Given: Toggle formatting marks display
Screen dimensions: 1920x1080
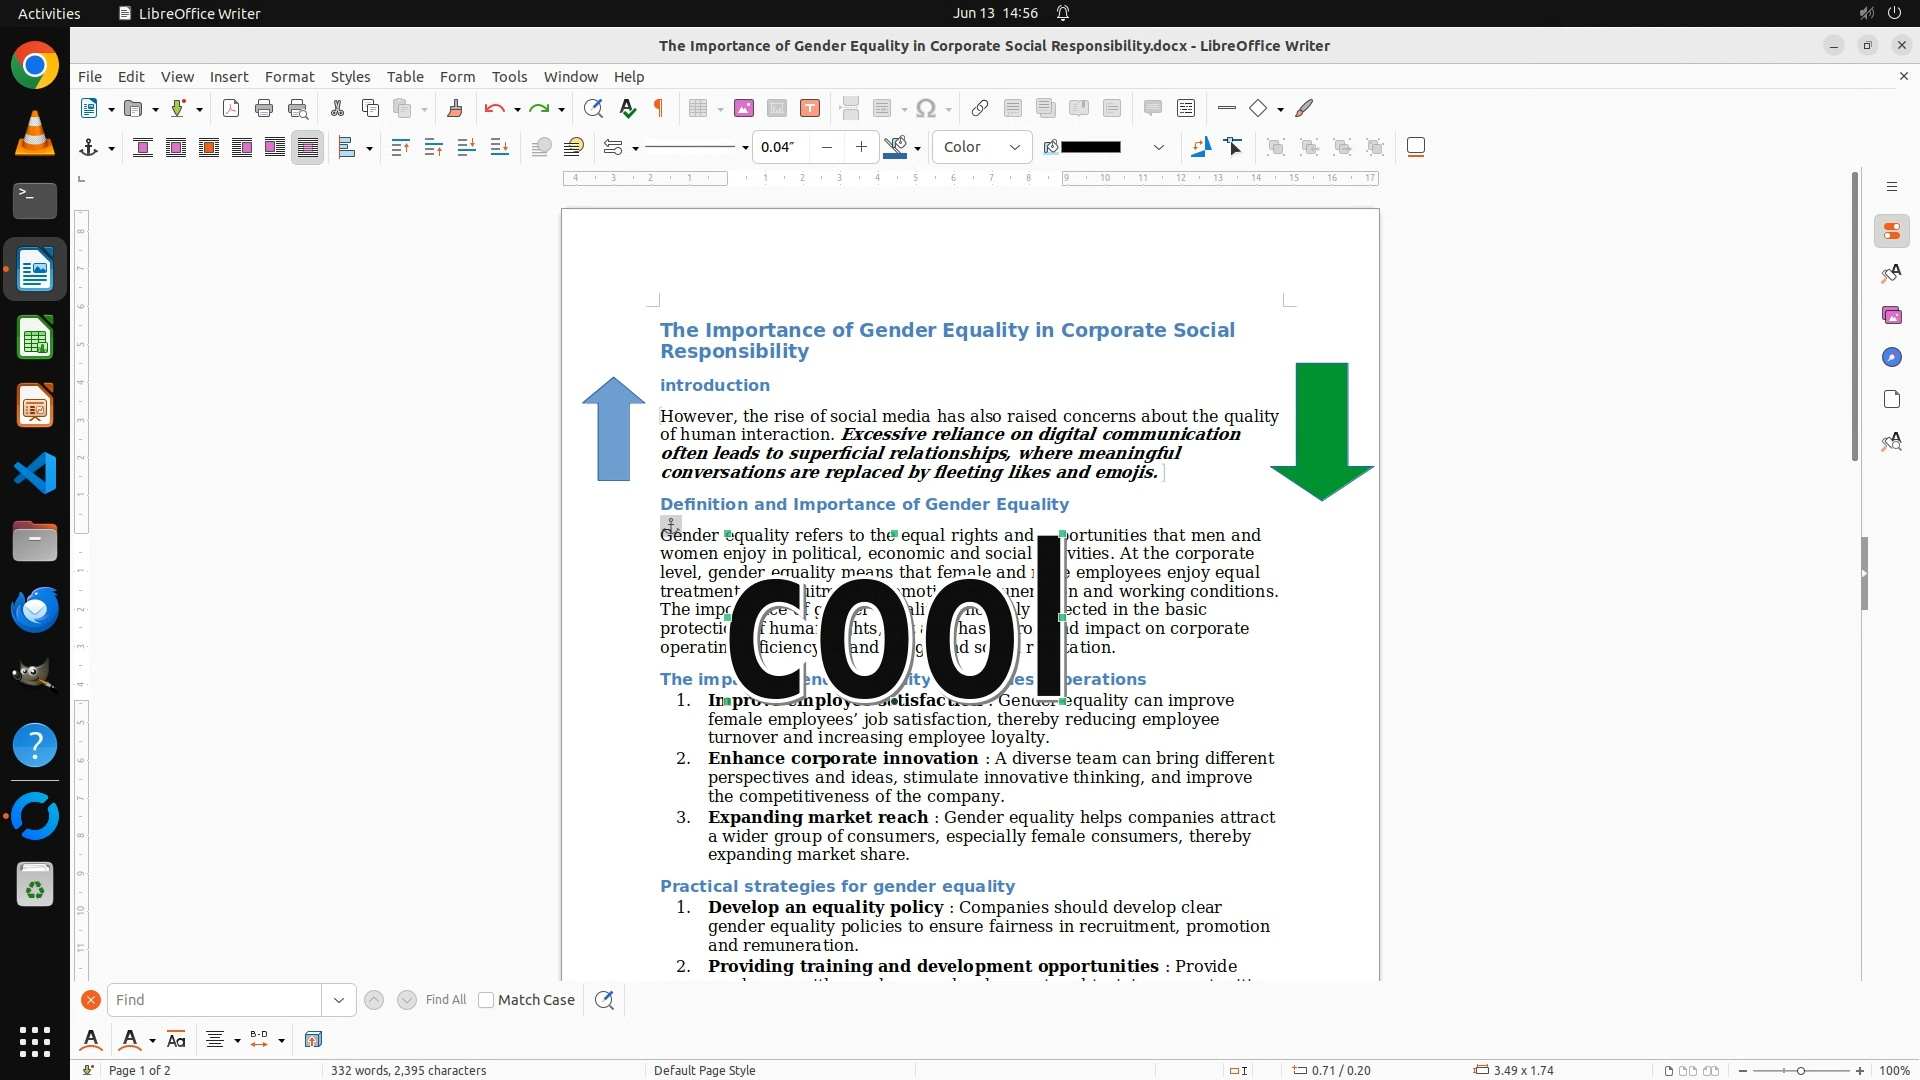Looking at the screenshot, I should 659,108.
